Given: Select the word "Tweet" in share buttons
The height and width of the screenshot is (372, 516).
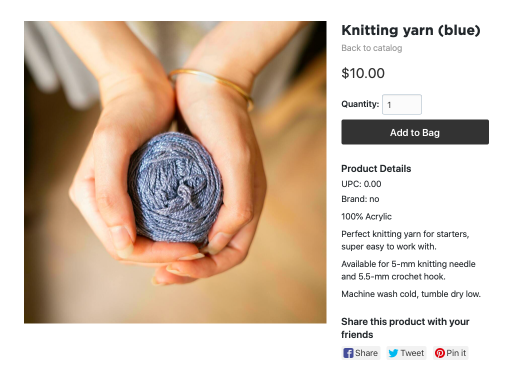Looking at the screenshot, I should point(412,353).
